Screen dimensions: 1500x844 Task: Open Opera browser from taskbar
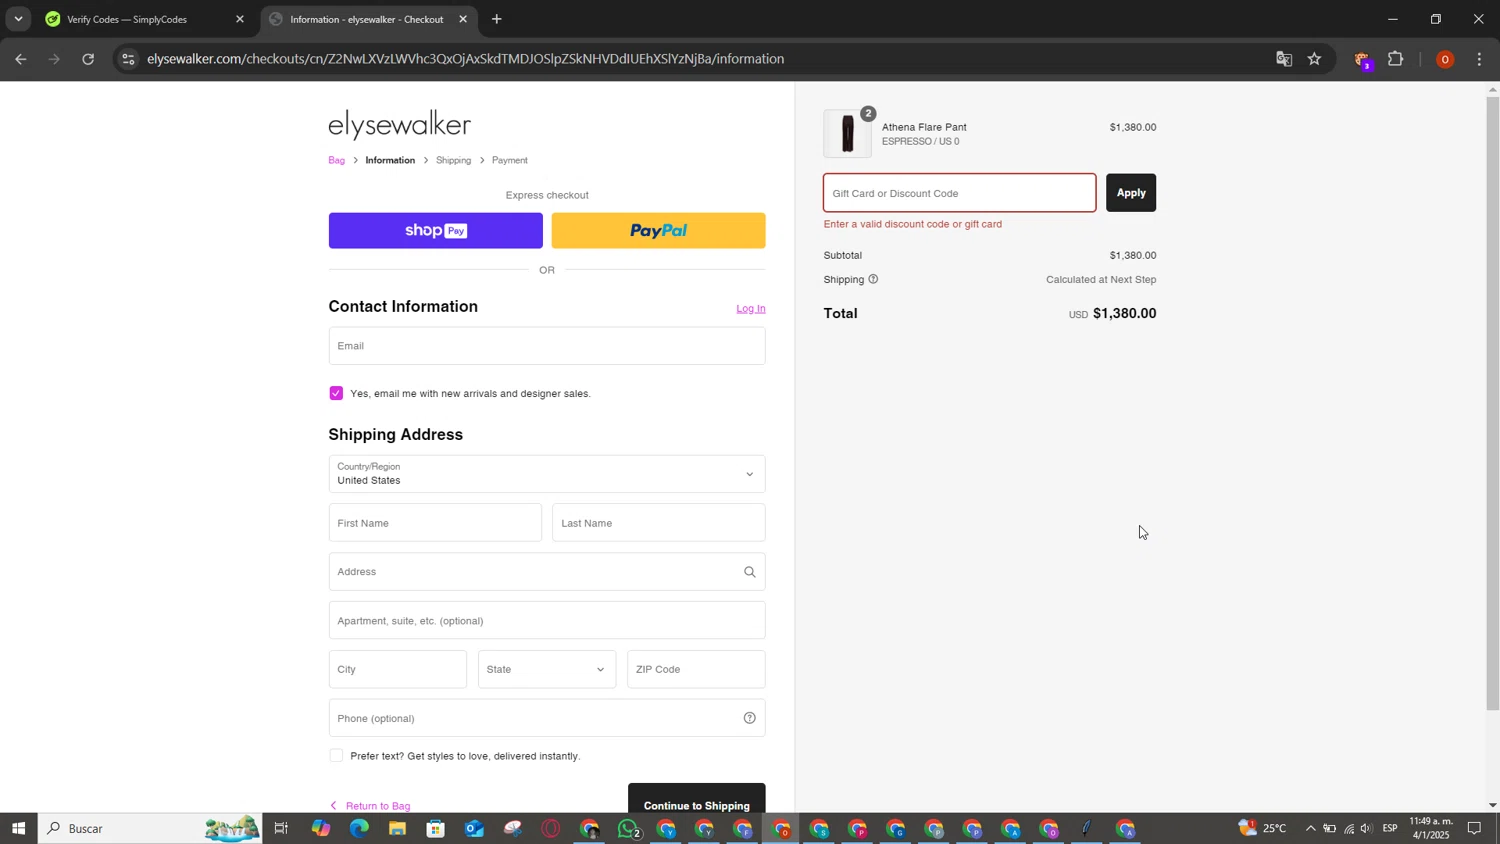click(551, 828)
